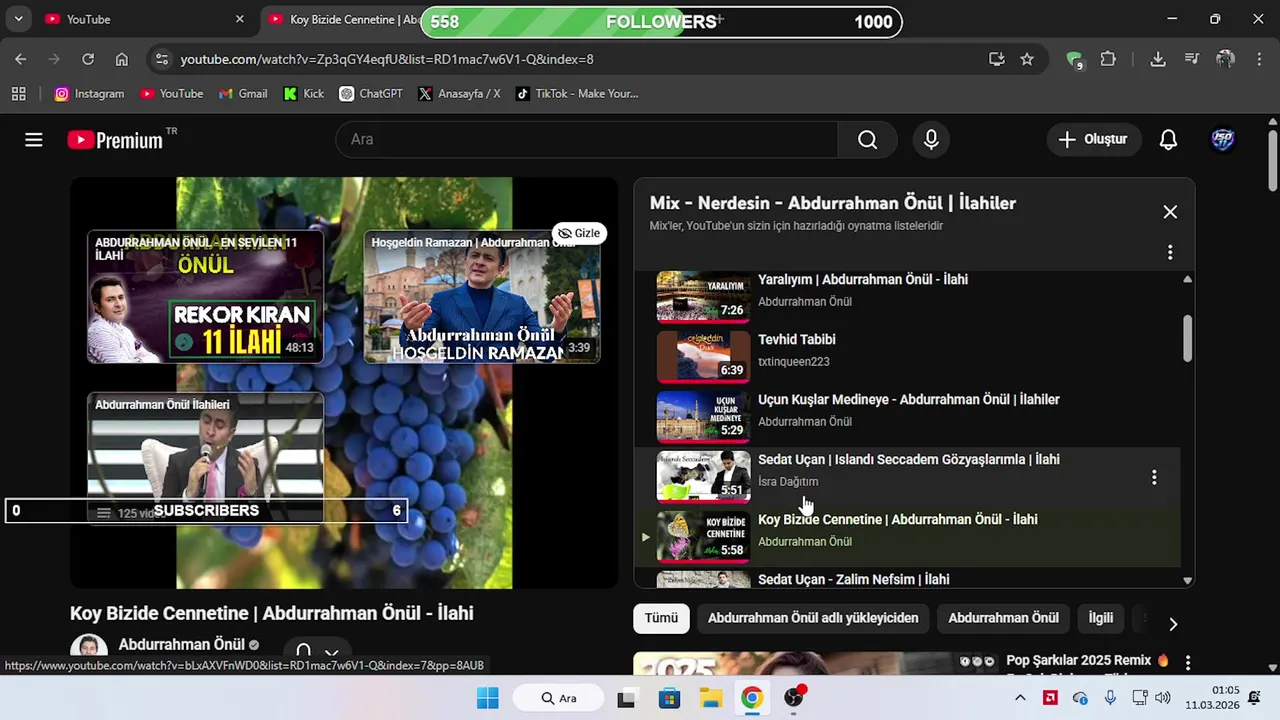
Task: Open the Chrome apps grid in bookmarks bar
Action: point(18,94)
